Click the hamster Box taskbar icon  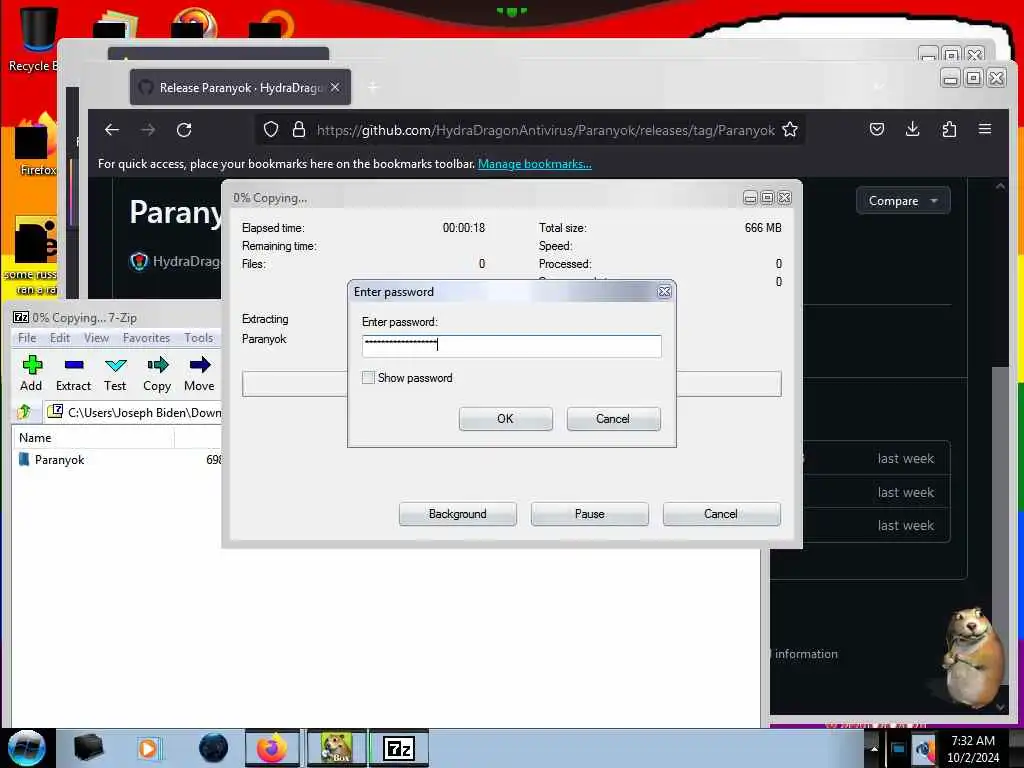tap(336, 748)
